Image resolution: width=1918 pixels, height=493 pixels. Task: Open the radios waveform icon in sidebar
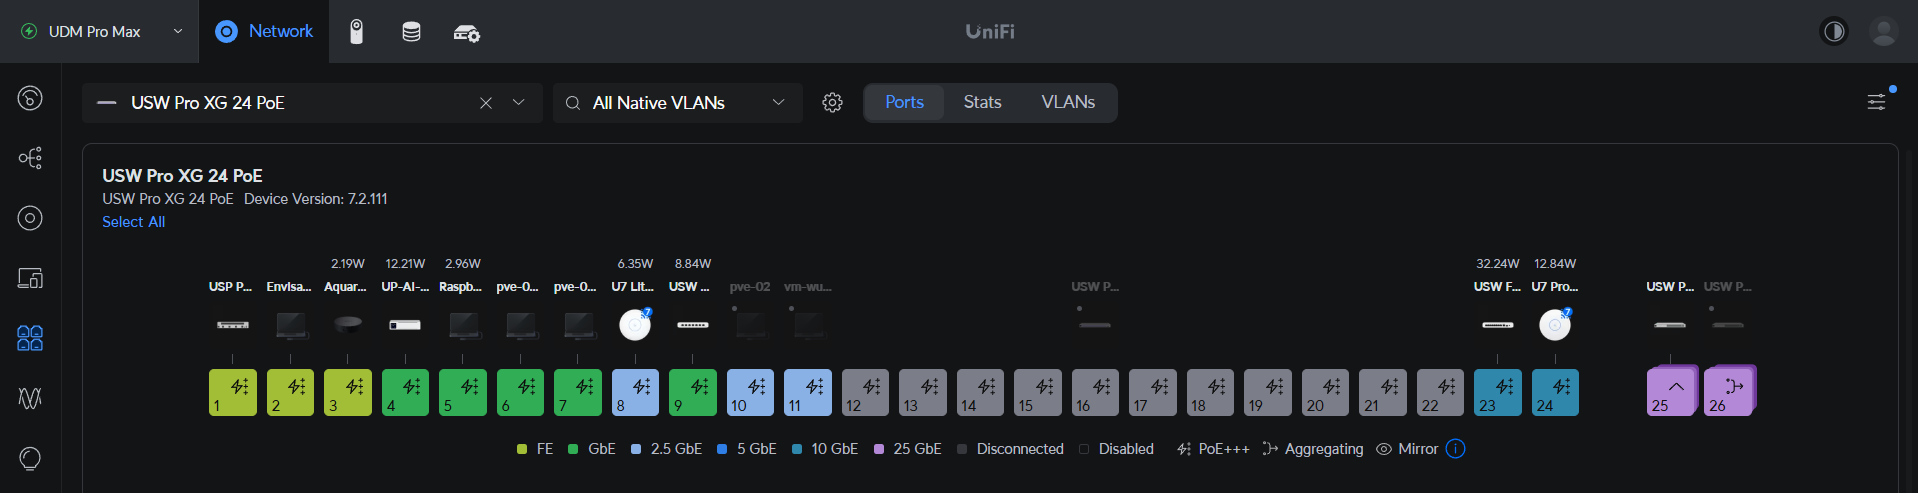pyautogui.click(x=30, y=398)
